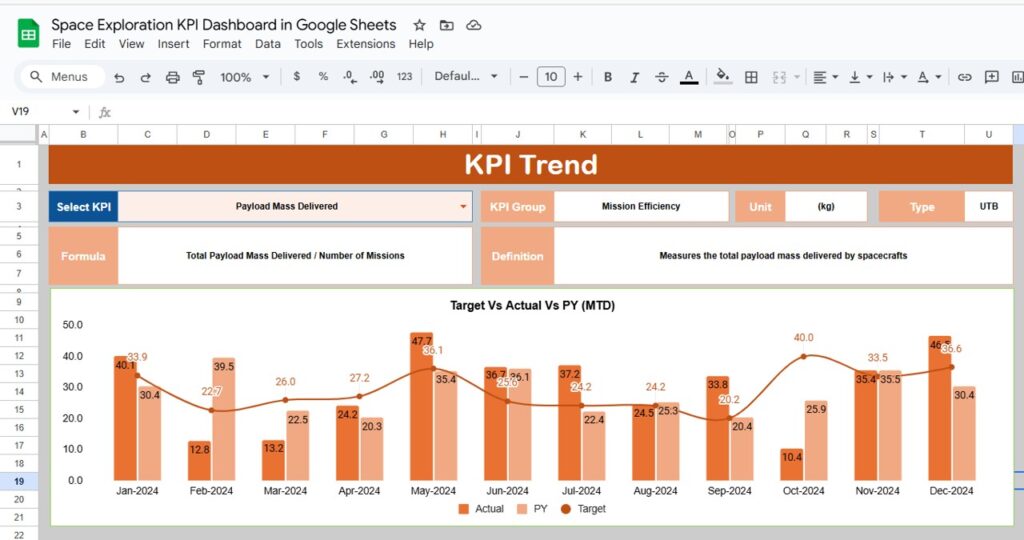
Task: Click the chart title Target Vs Actual
Action: coord(532,305)
